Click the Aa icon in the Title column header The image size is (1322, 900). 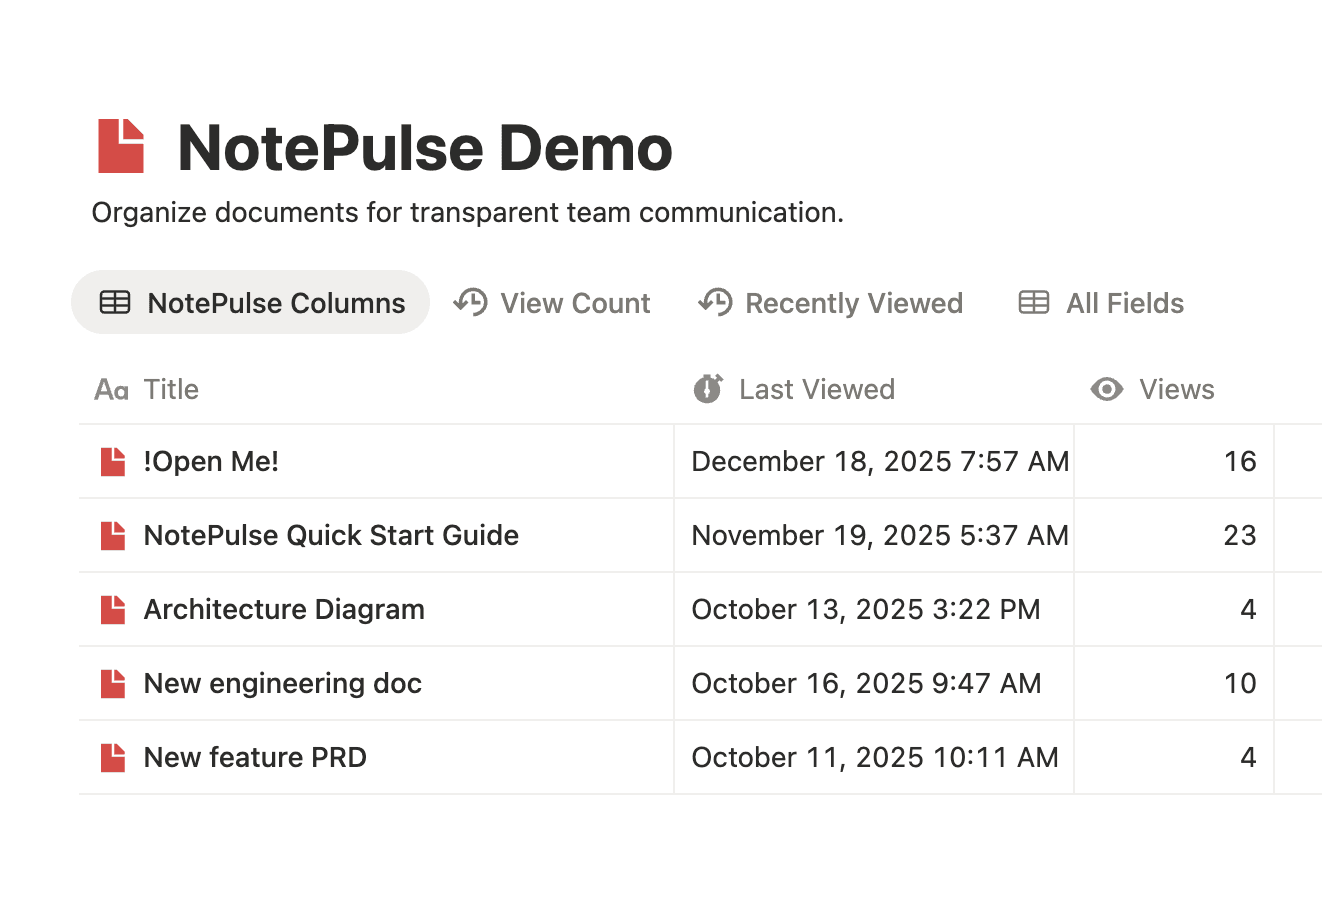(x=111, y=390)
